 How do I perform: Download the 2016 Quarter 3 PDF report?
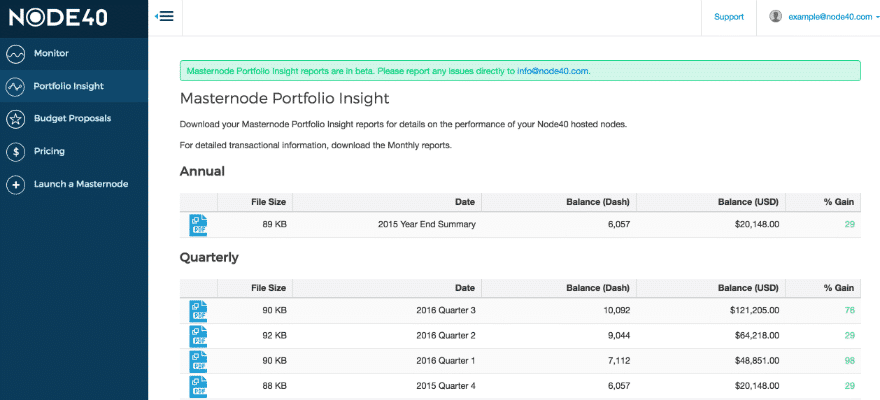198,311
